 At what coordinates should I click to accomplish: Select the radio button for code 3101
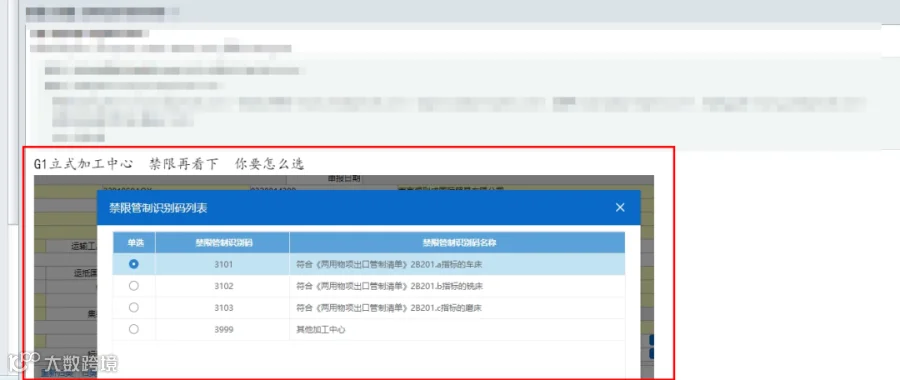pos(134,264)
